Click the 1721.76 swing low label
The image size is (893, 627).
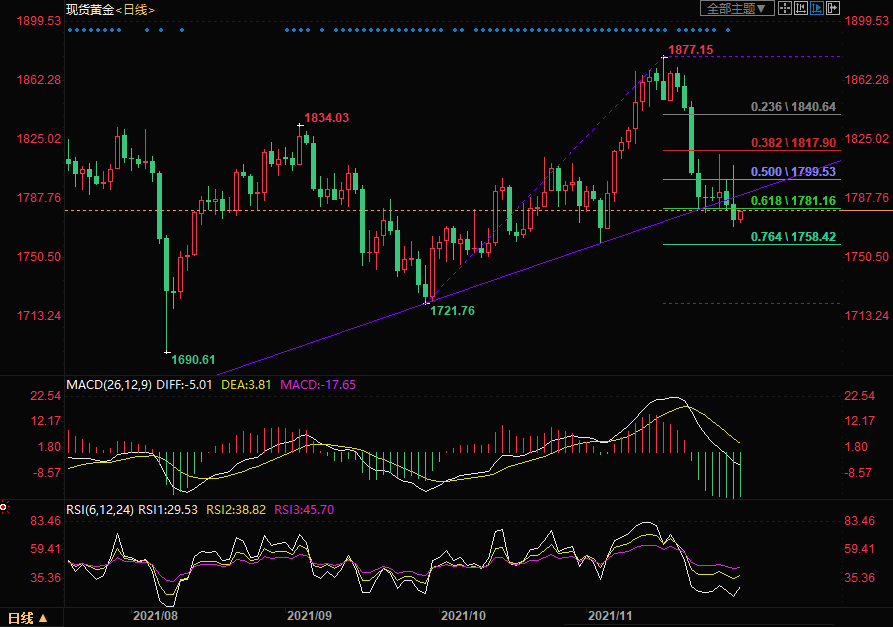pos(452,311)
